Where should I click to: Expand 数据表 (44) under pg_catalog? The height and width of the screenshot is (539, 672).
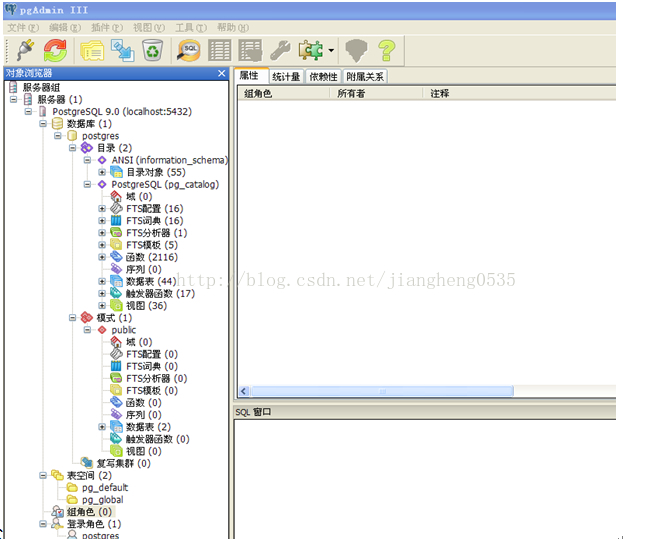(x=102, y=281)
